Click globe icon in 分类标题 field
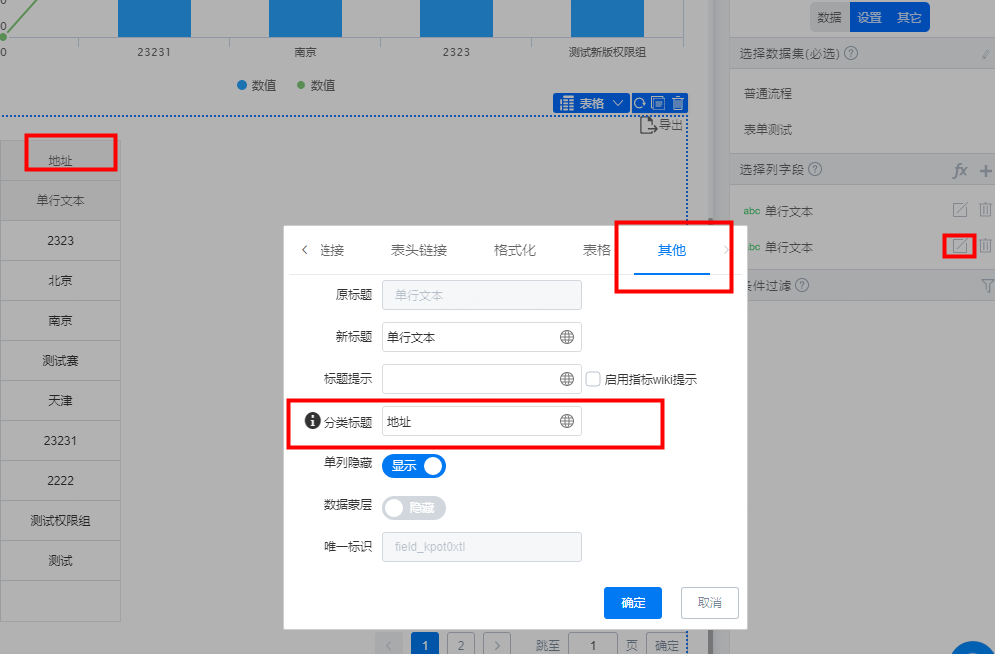995x654 pixels. 567,421
